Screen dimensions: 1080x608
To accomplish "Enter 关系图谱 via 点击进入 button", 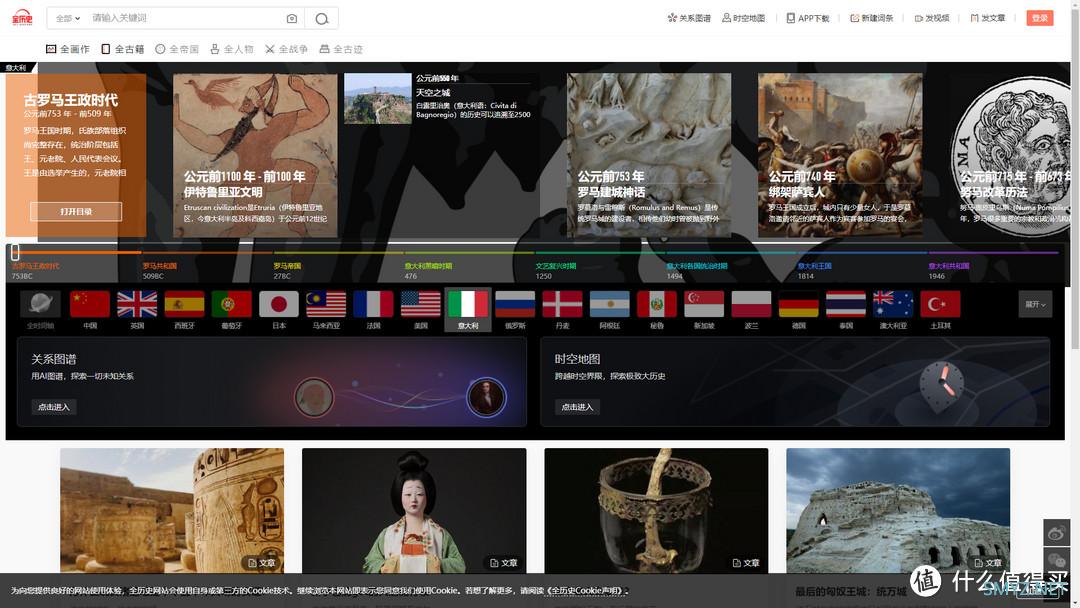I will point(53,407).
